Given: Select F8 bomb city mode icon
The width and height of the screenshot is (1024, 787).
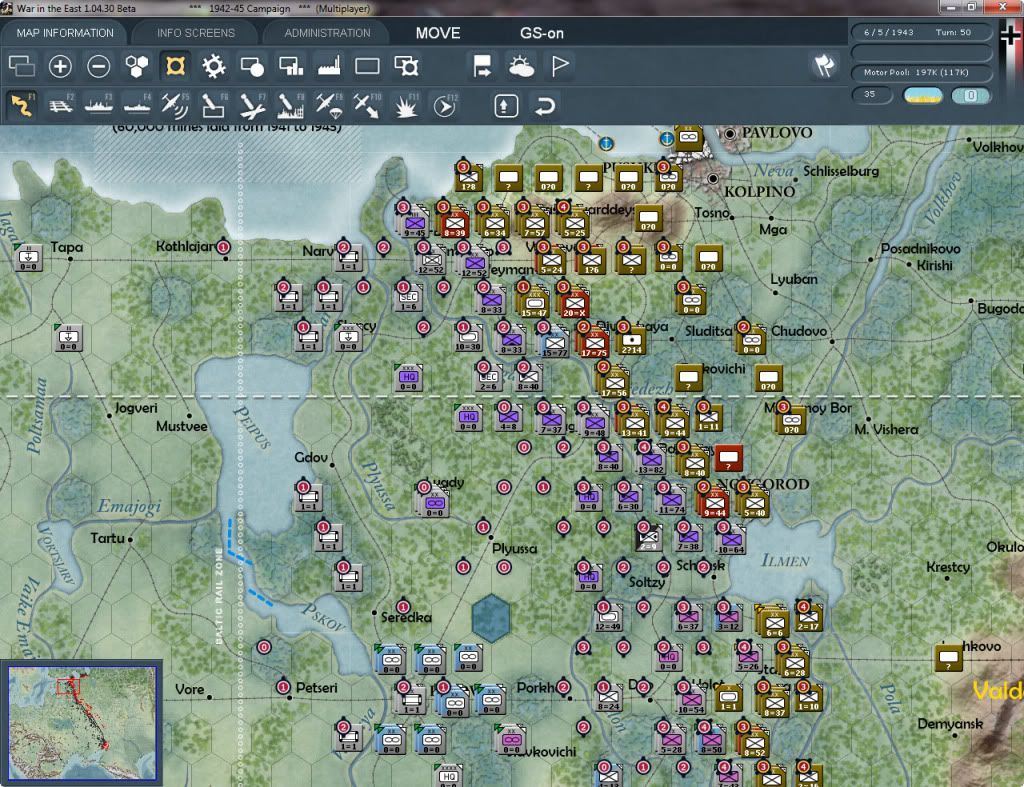Looking at the screenshot, I should (291, 105).
